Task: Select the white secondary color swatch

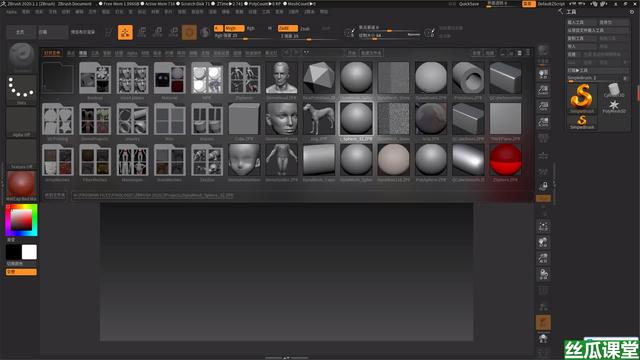Action: (x=29, y=252)
